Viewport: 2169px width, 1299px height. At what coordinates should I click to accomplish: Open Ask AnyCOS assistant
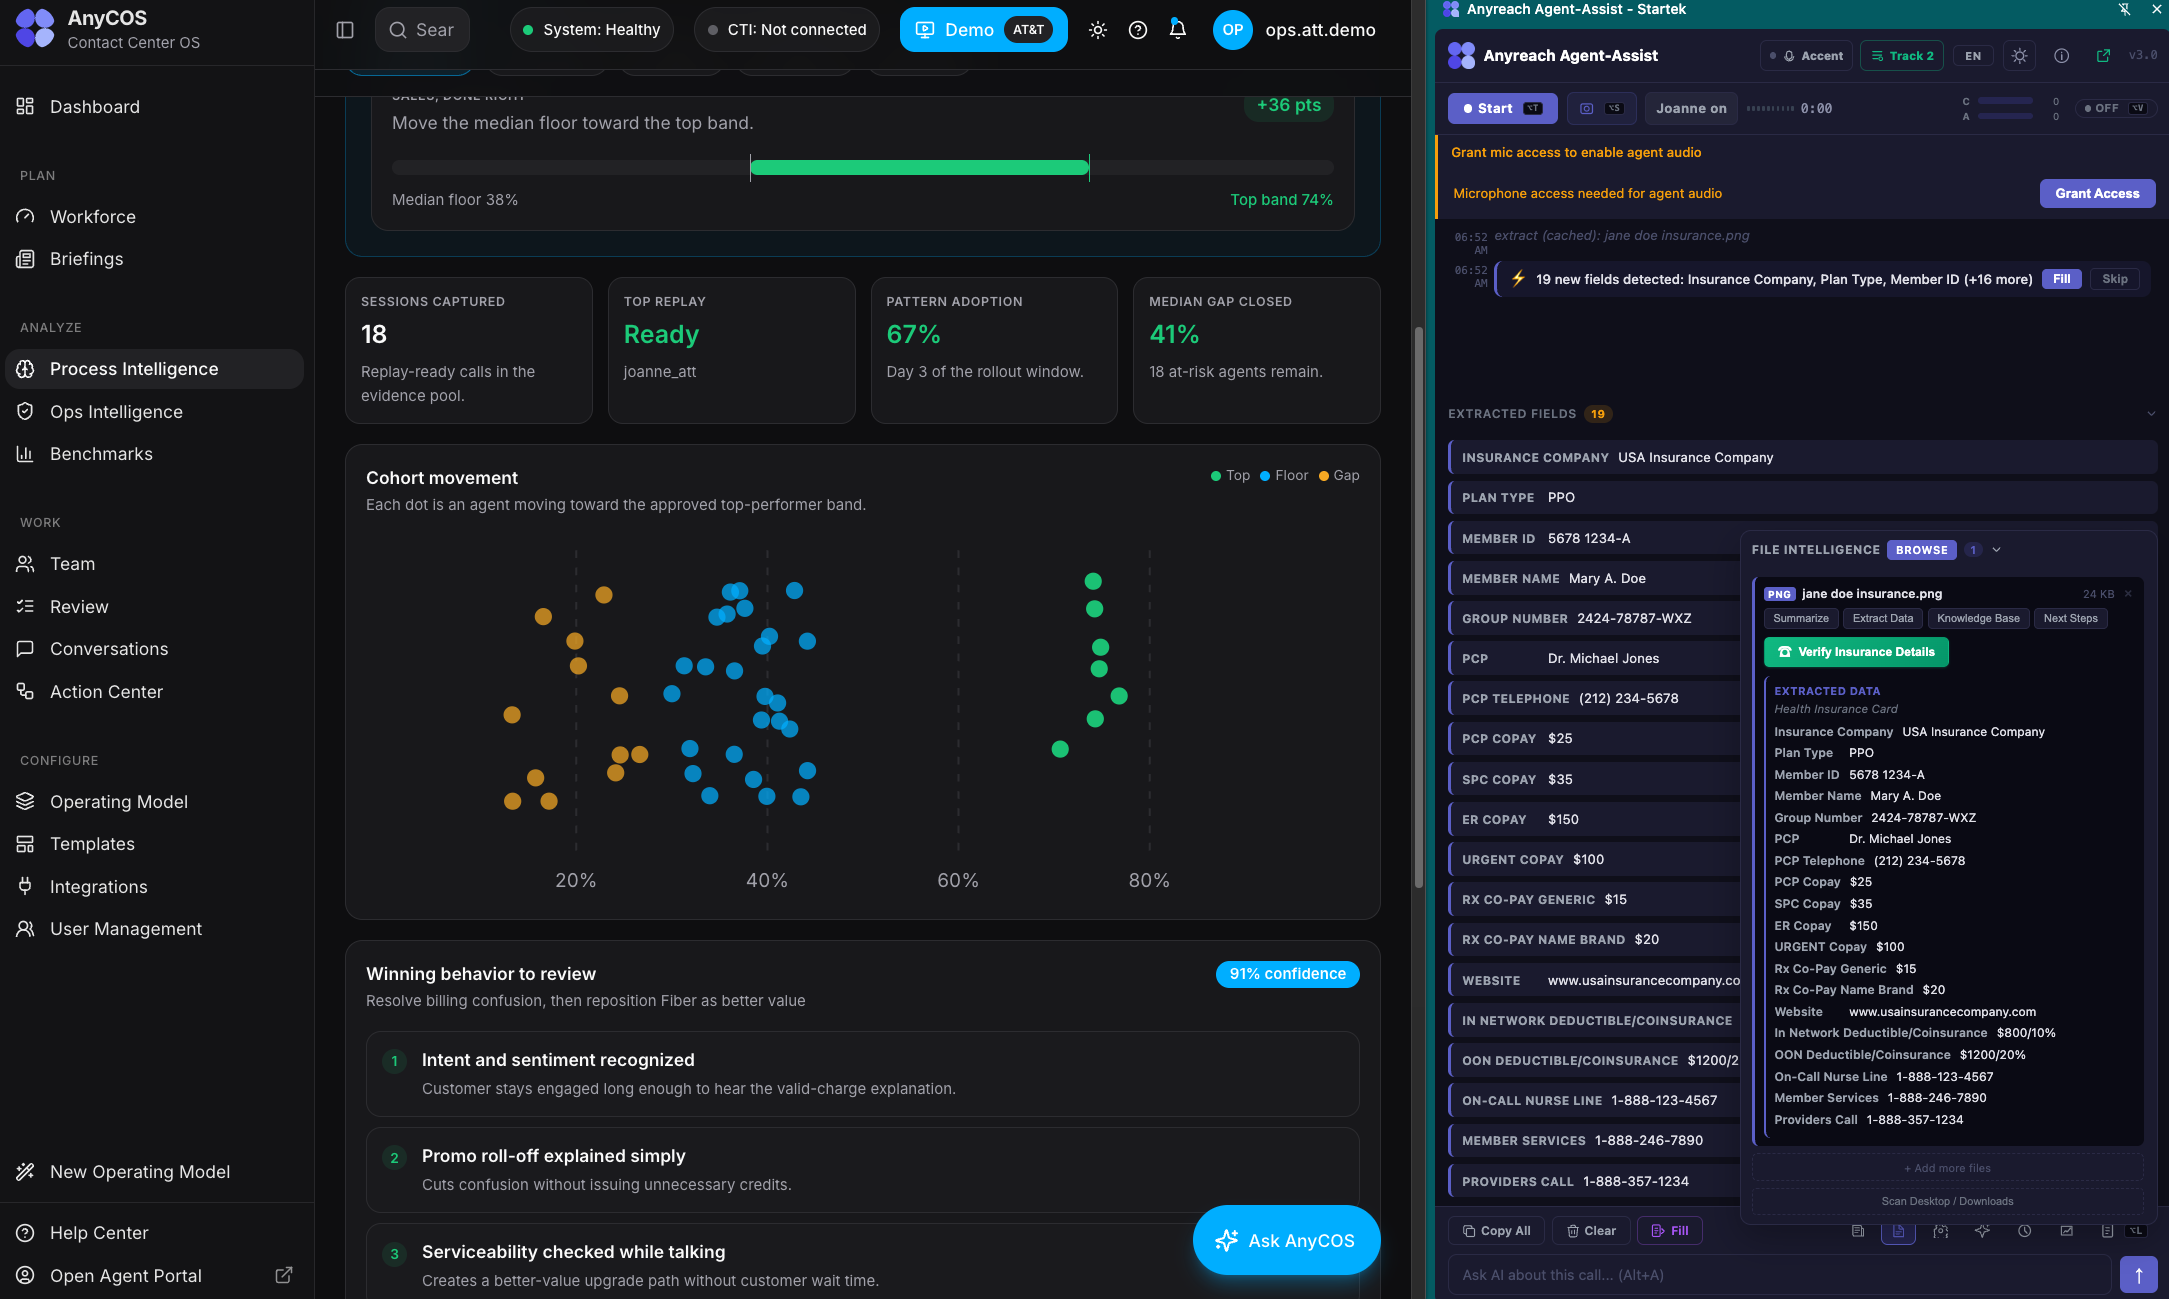[1286, 1240]
